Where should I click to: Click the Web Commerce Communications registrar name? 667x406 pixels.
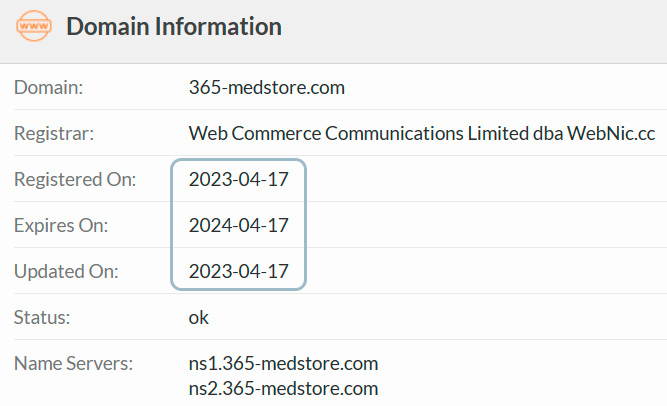422,134
